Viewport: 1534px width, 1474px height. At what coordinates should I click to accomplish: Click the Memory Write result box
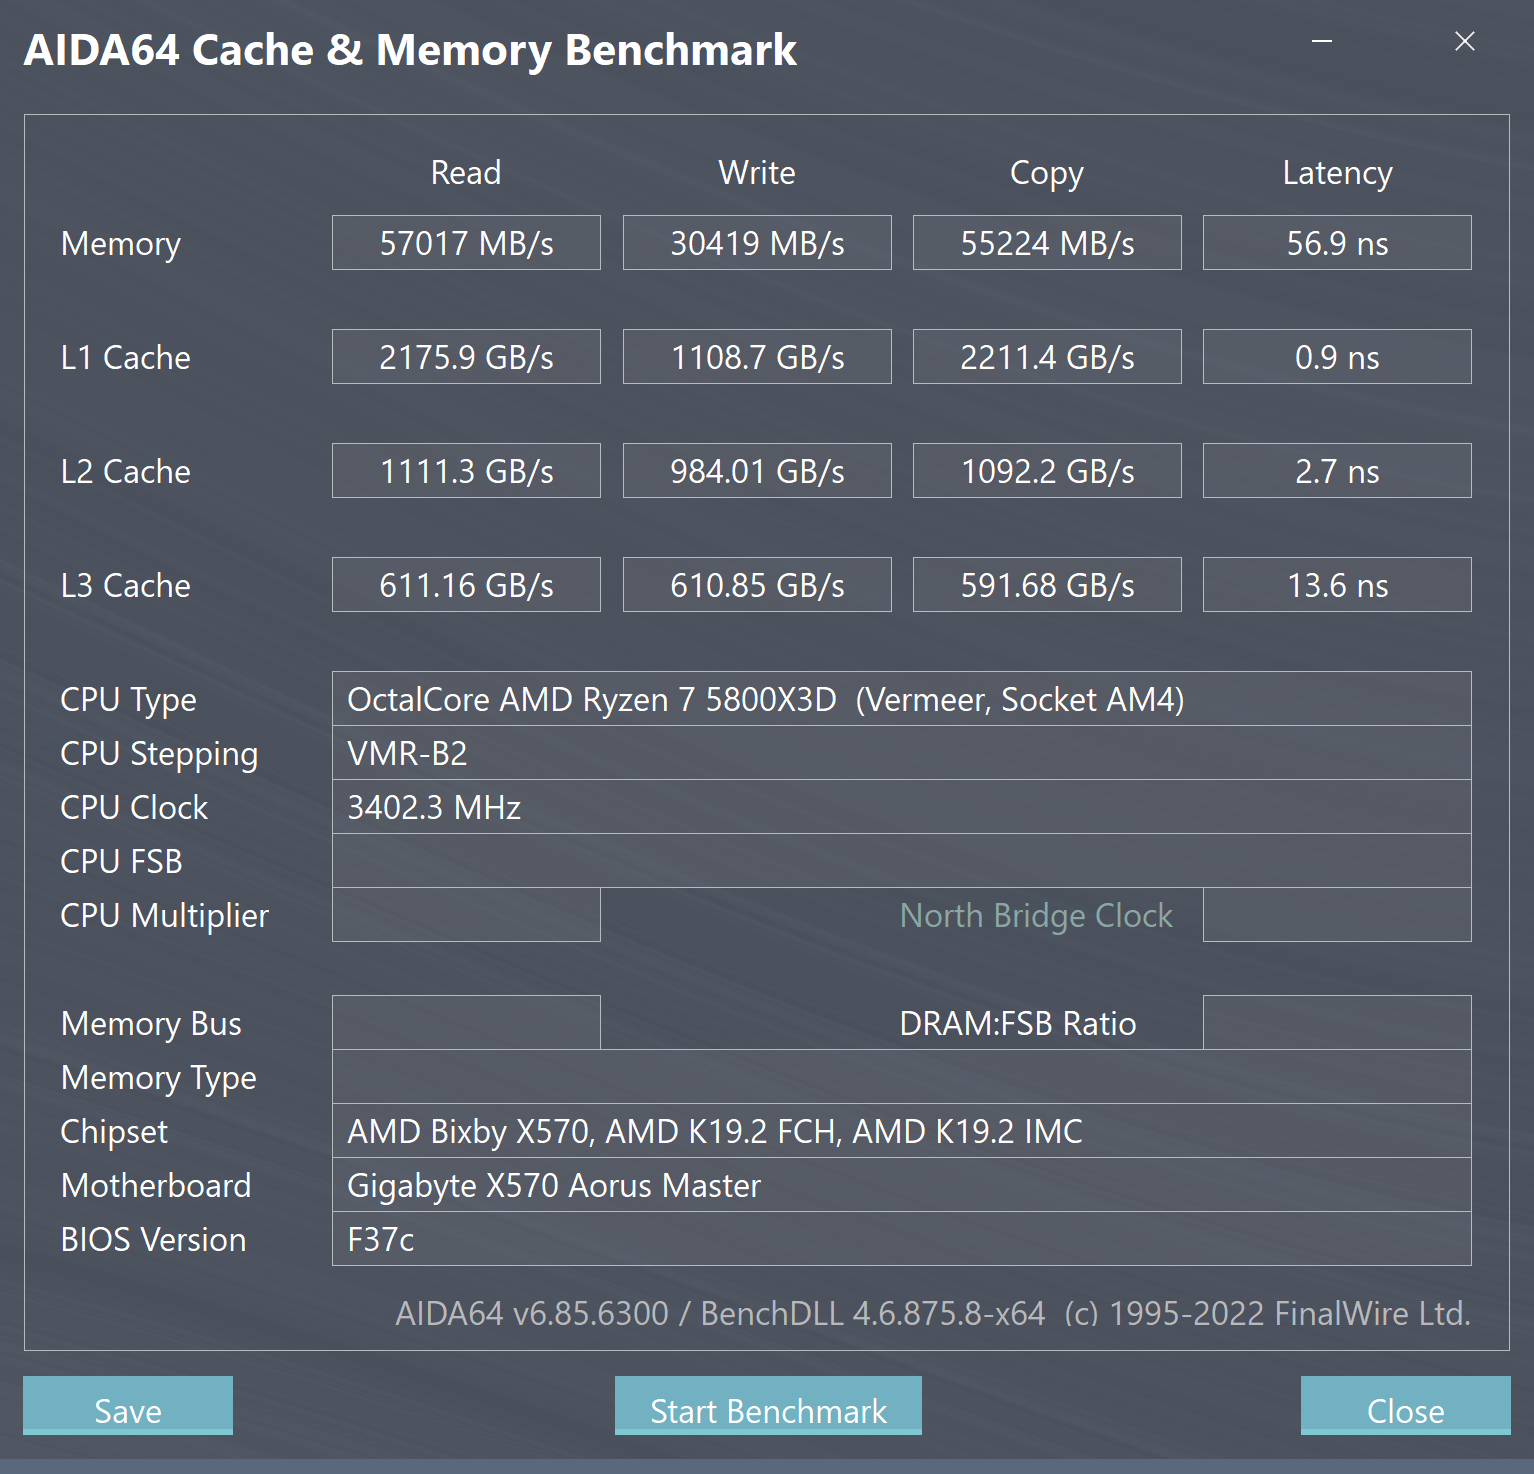click(757, 243)
